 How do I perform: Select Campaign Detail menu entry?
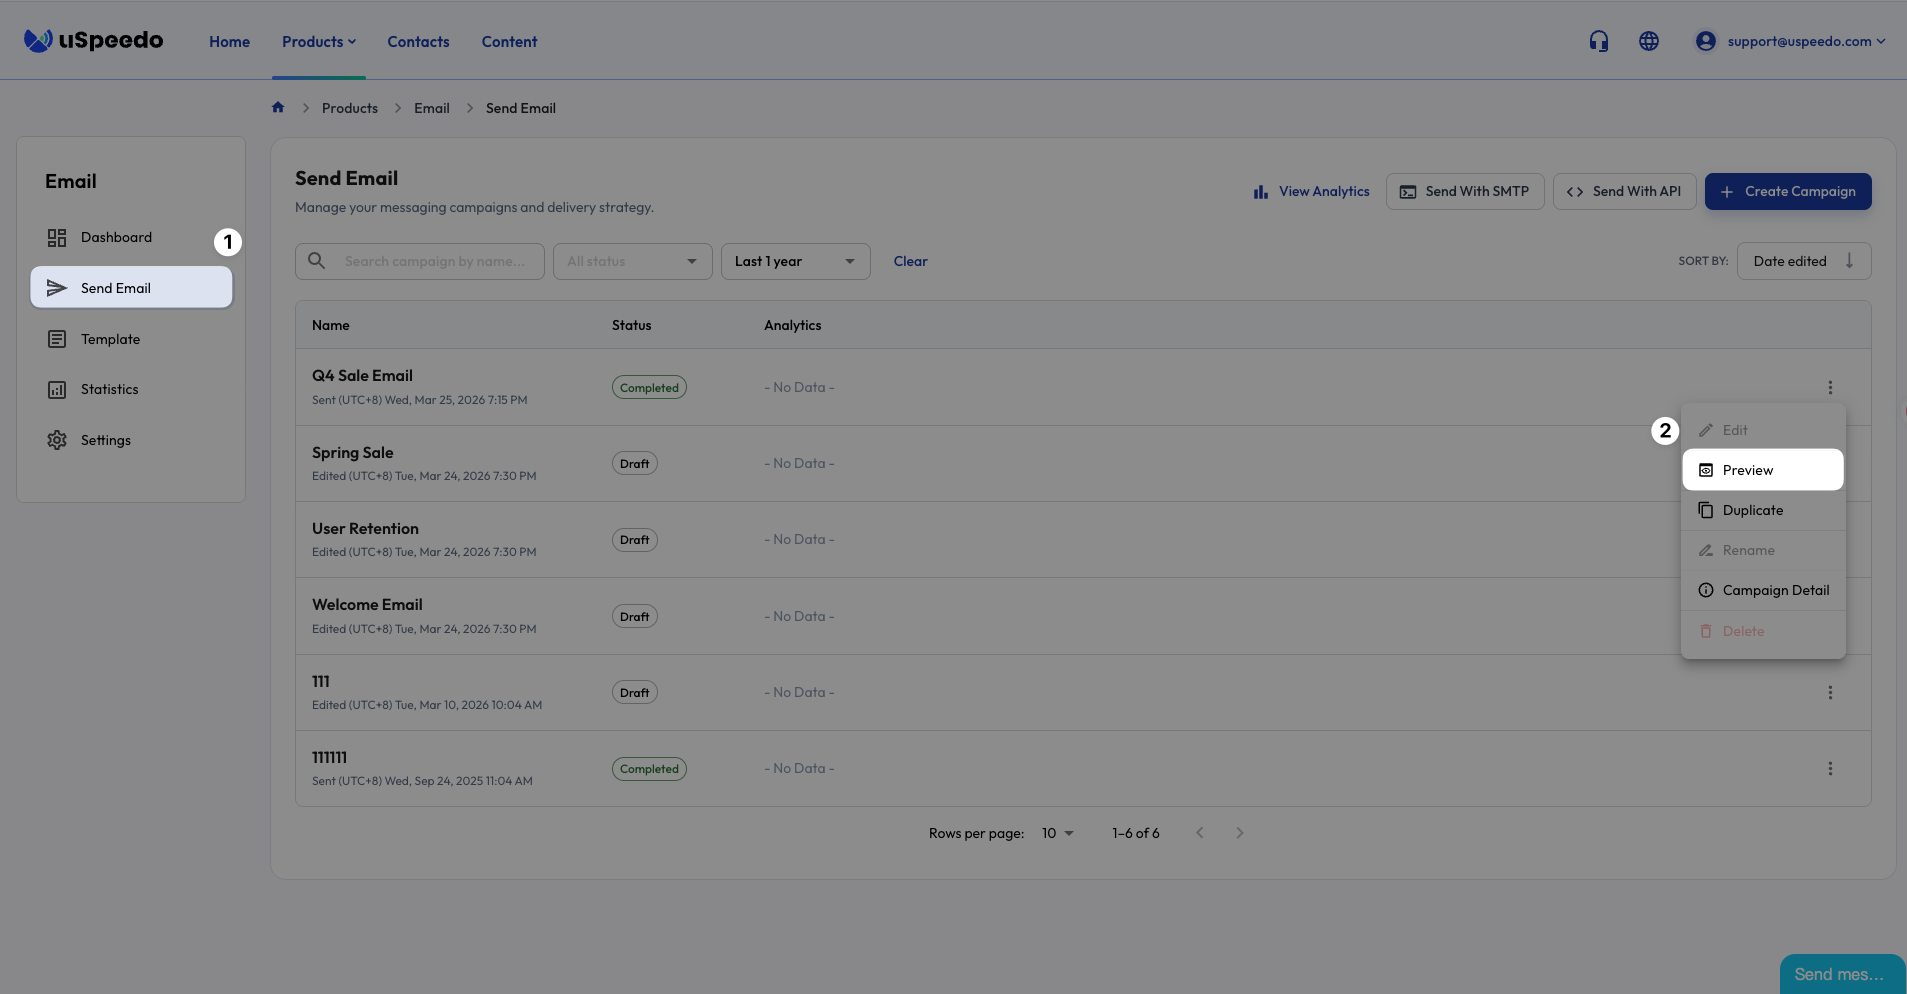click(x=1775, y=591)
